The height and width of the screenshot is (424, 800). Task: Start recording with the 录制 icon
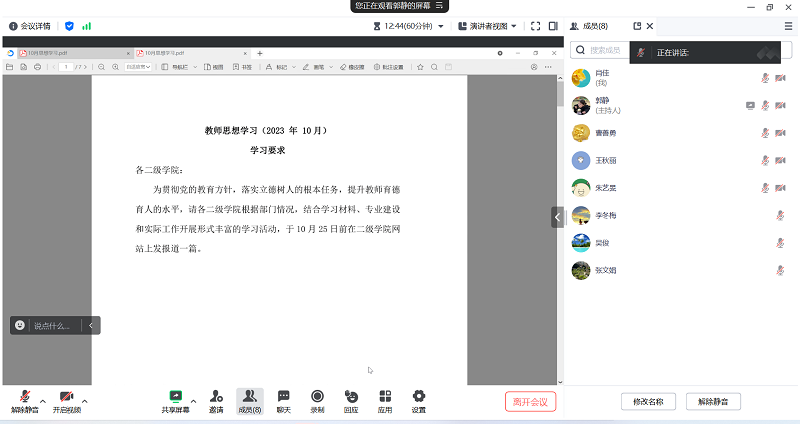coord(317,398)
